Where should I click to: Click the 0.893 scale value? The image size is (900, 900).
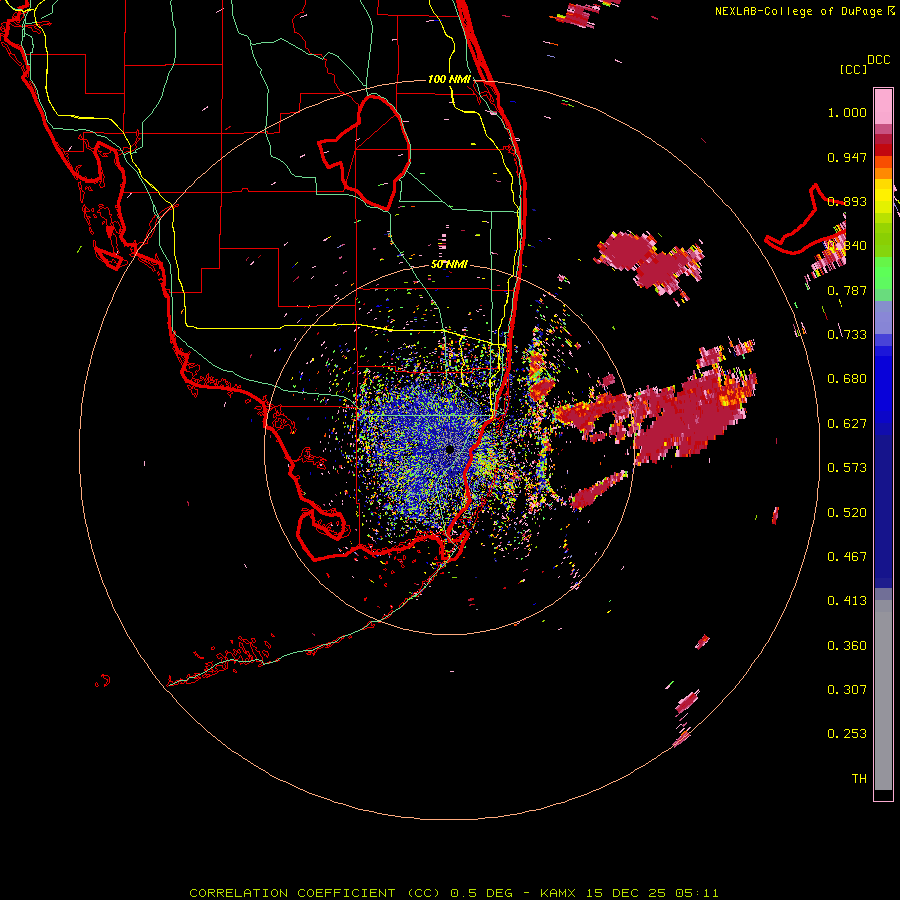point(847,202)
